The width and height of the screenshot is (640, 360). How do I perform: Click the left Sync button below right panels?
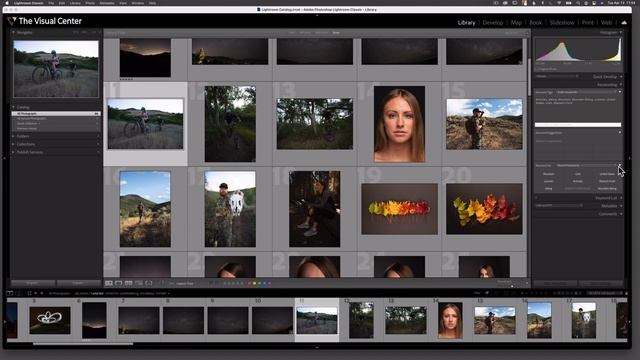[x=556, y=283]
